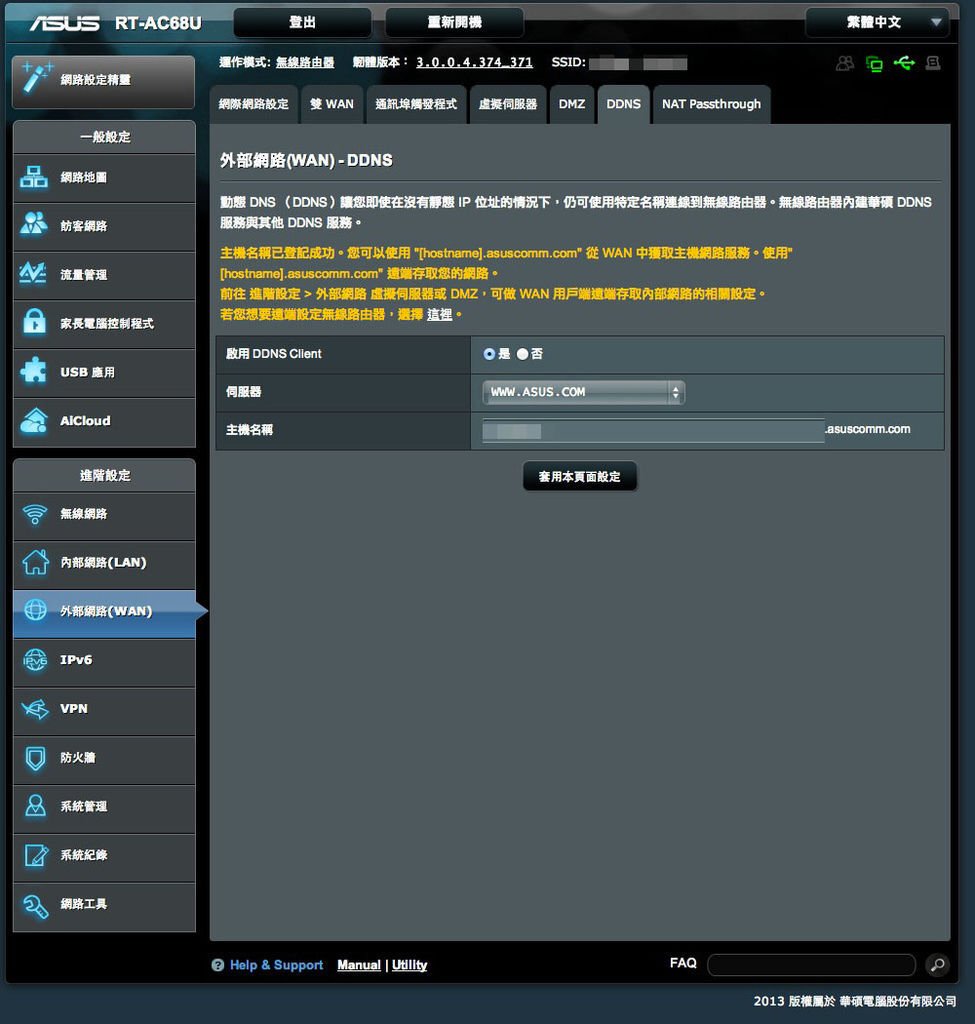
Task: Click the 套用本頁面設定 (Apply) button
Action: coord(579,477)
